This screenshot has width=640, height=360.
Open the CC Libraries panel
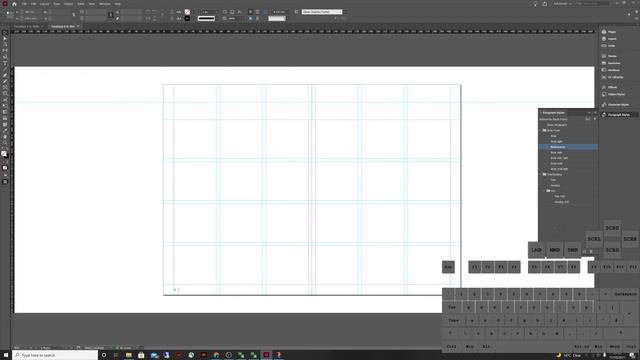[x=612, y=77]
